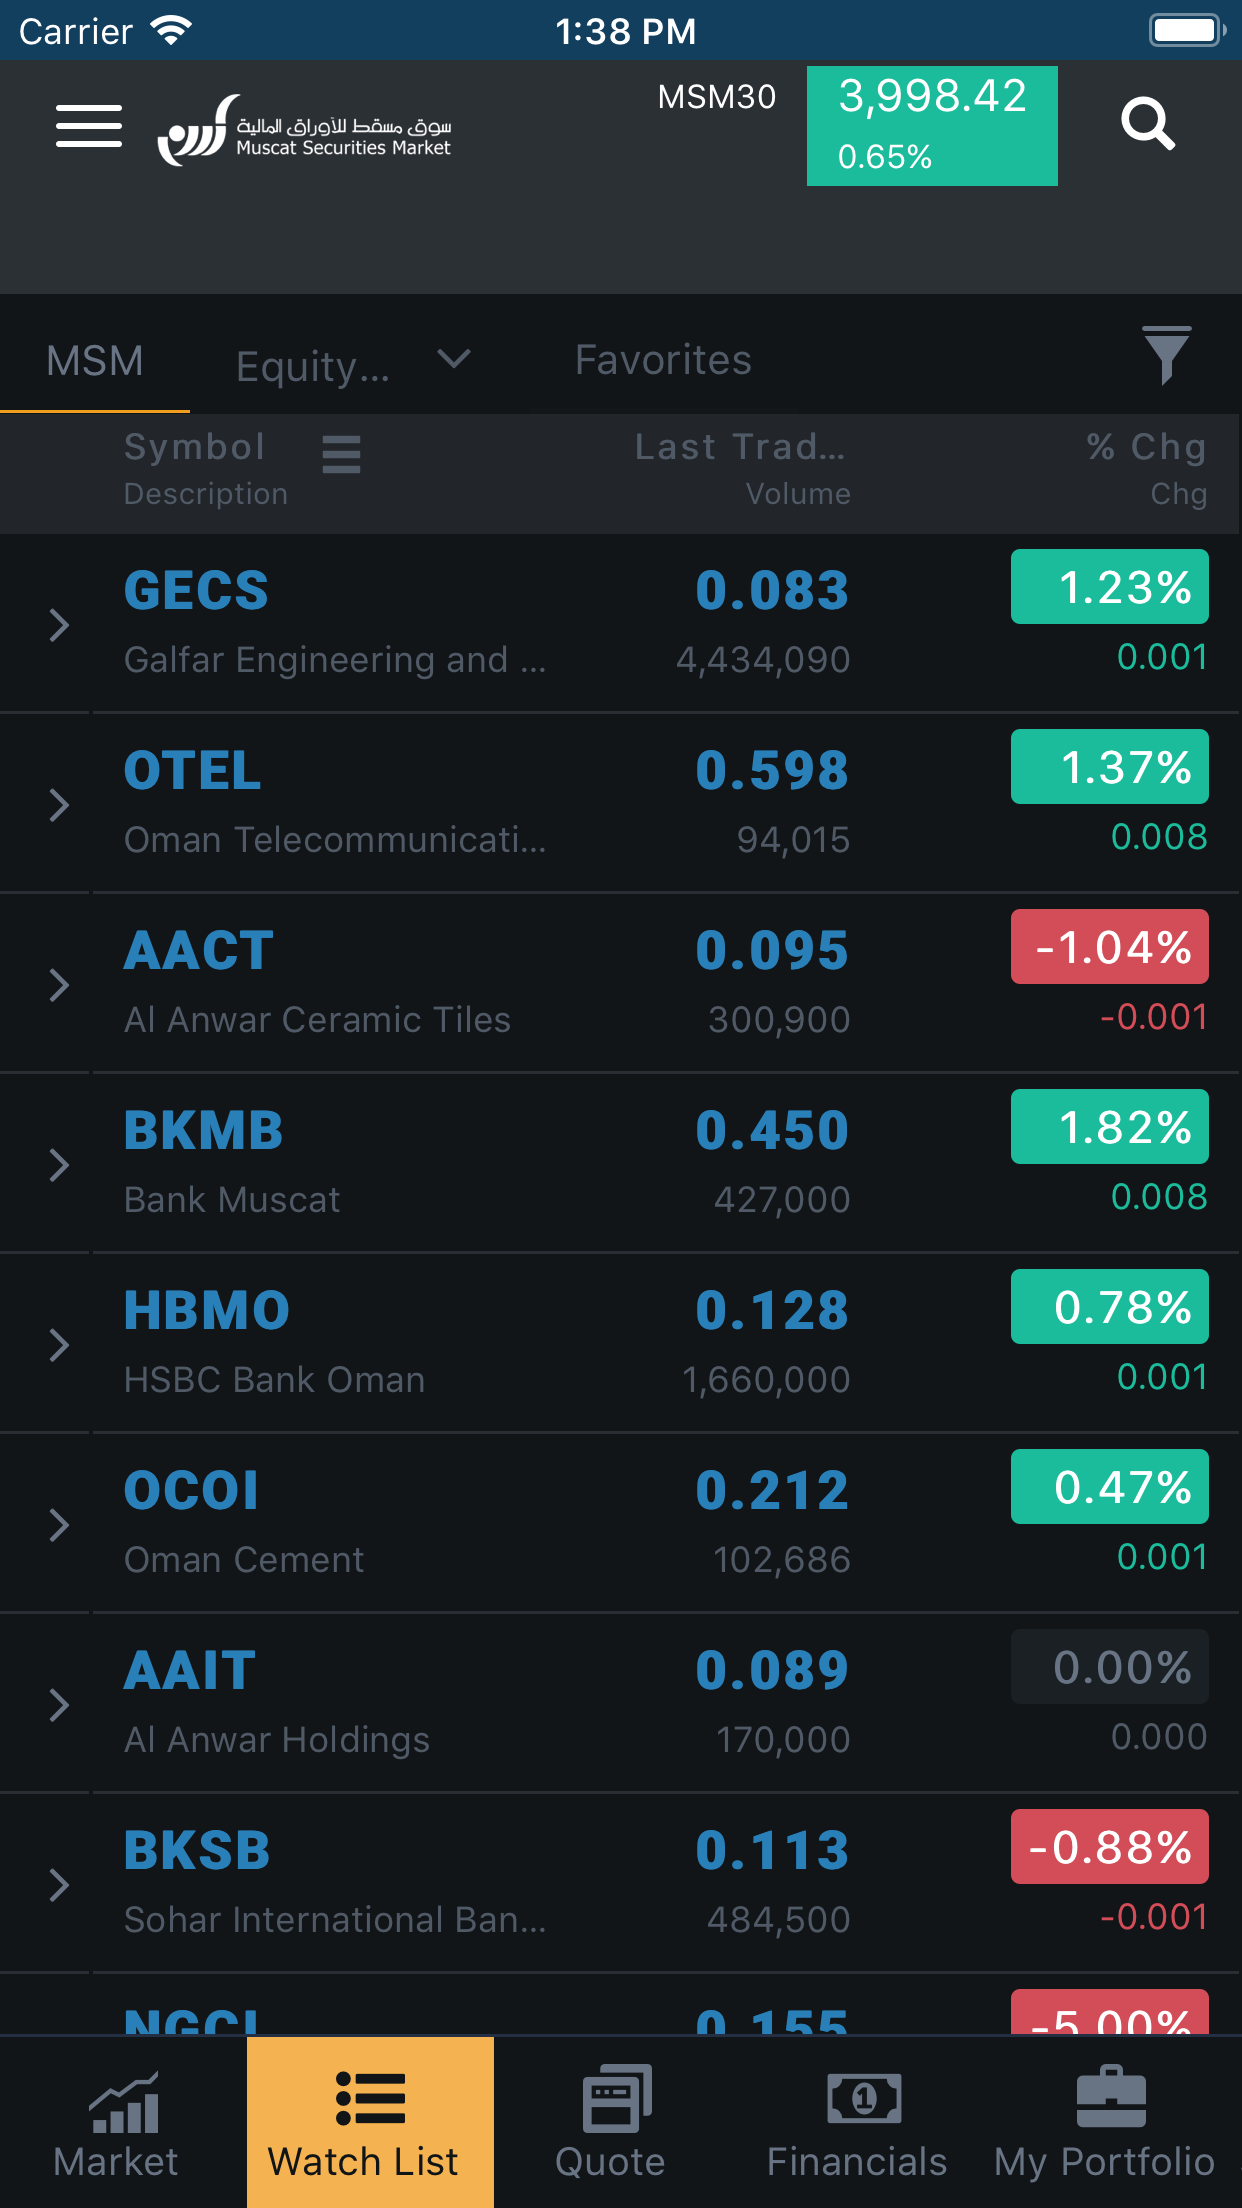Click the Symbol column sort icon
This screenshot has height=2208, width=1242.
341,454
